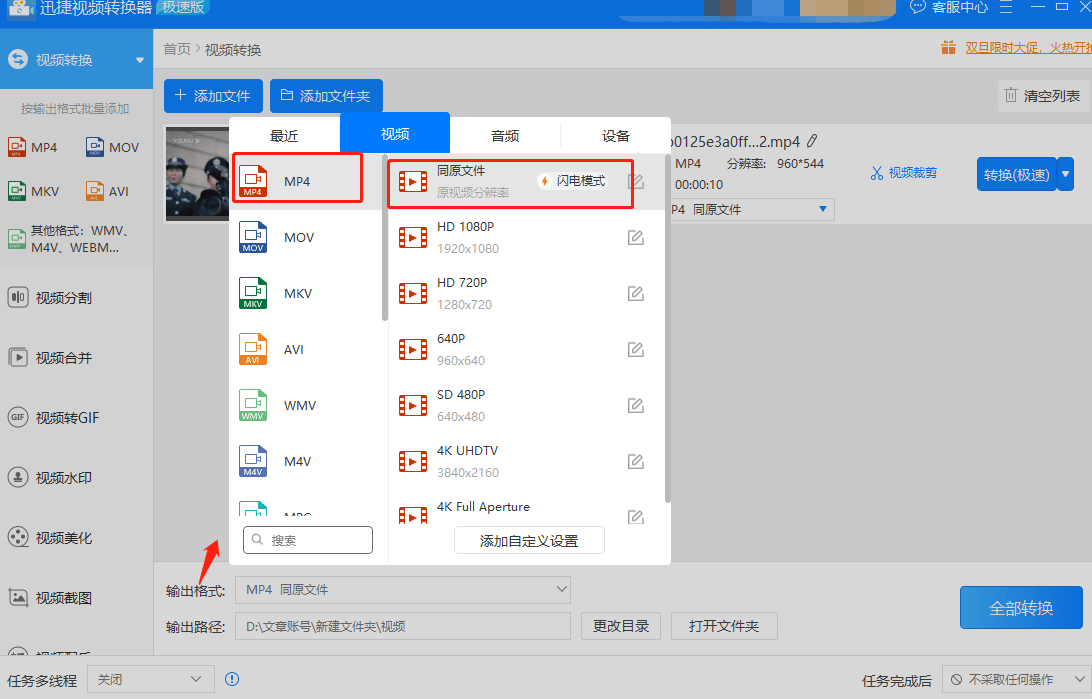Click the preset list vertical scrollbar
This screenshot has width=1092, height=699.
[x=668, y=327]
